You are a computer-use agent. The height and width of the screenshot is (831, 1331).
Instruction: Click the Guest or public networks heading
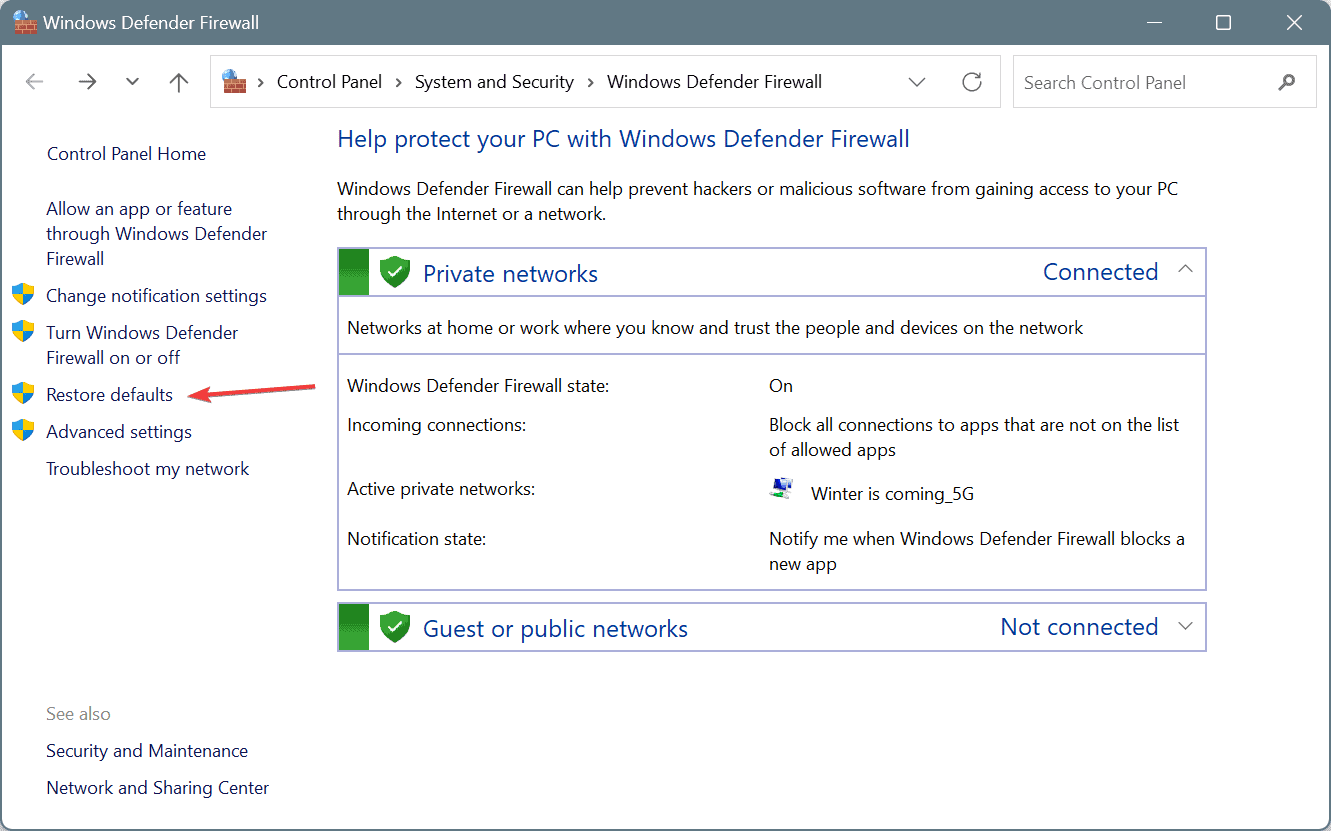[555, 629]
